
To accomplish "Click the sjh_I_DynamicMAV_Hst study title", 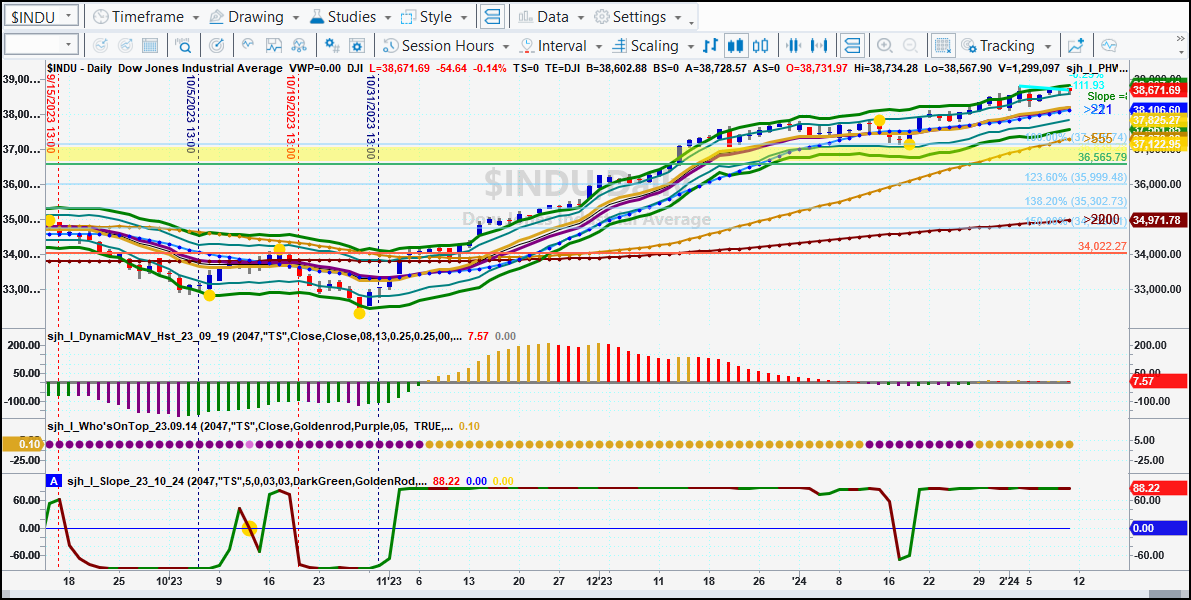I will tap(254, 336).
